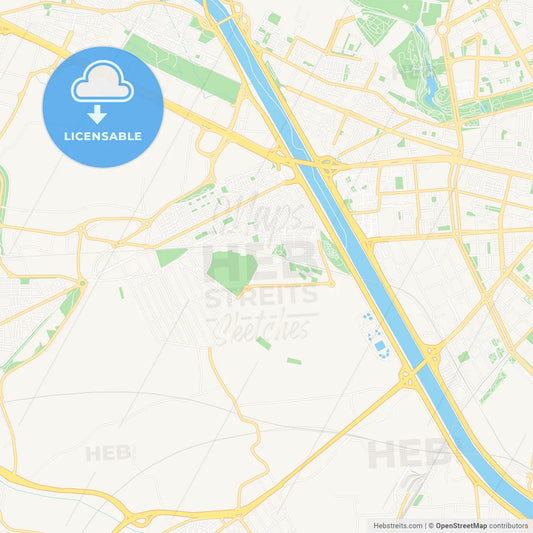Click the long diagonal green park strip
Viewport: 533px width, 533px height.
pos(183,69)
